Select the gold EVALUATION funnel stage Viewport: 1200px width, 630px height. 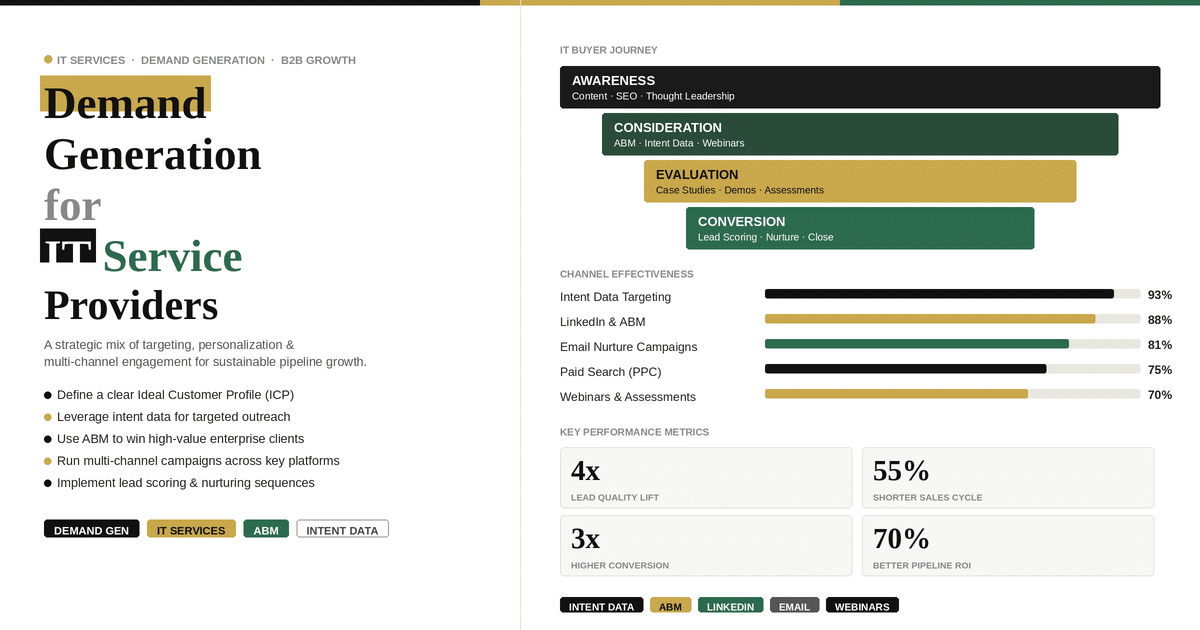(860, 181)
